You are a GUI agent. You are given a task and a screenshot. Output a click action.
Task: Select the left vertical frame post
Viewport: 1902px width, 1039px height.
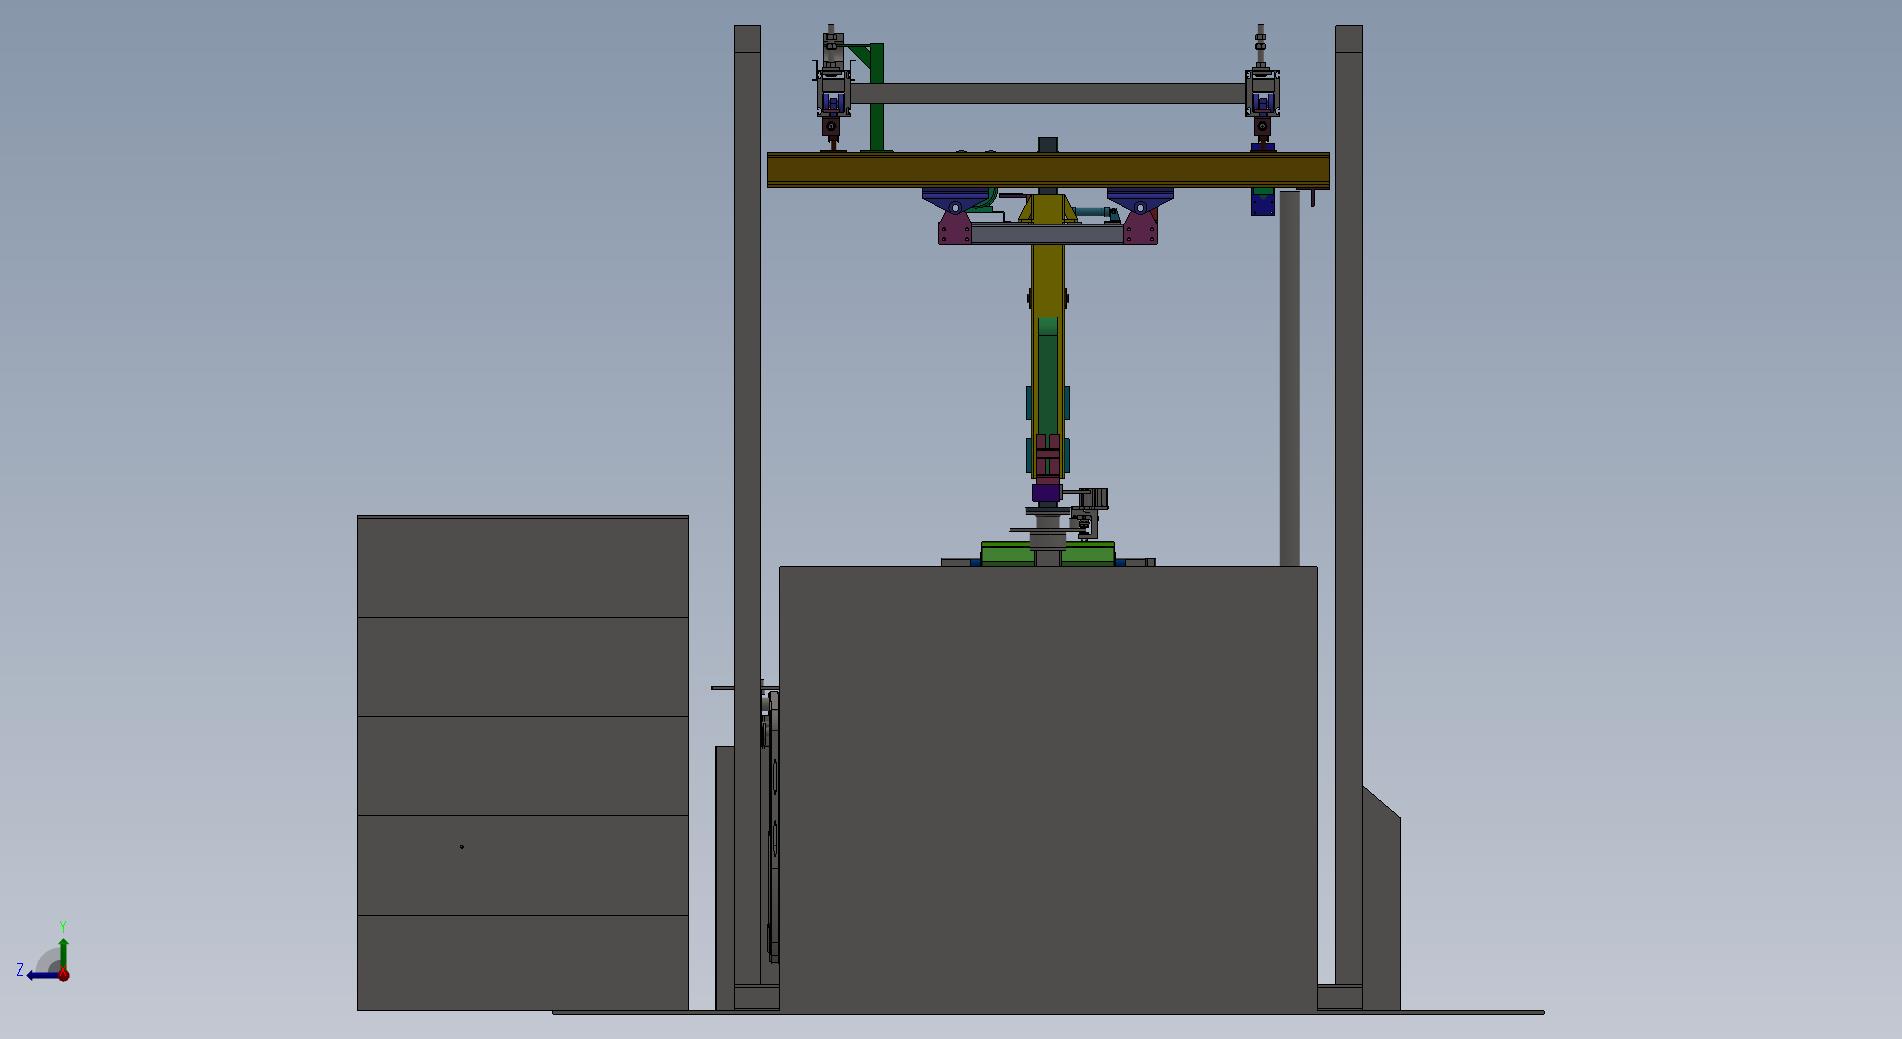747,505
